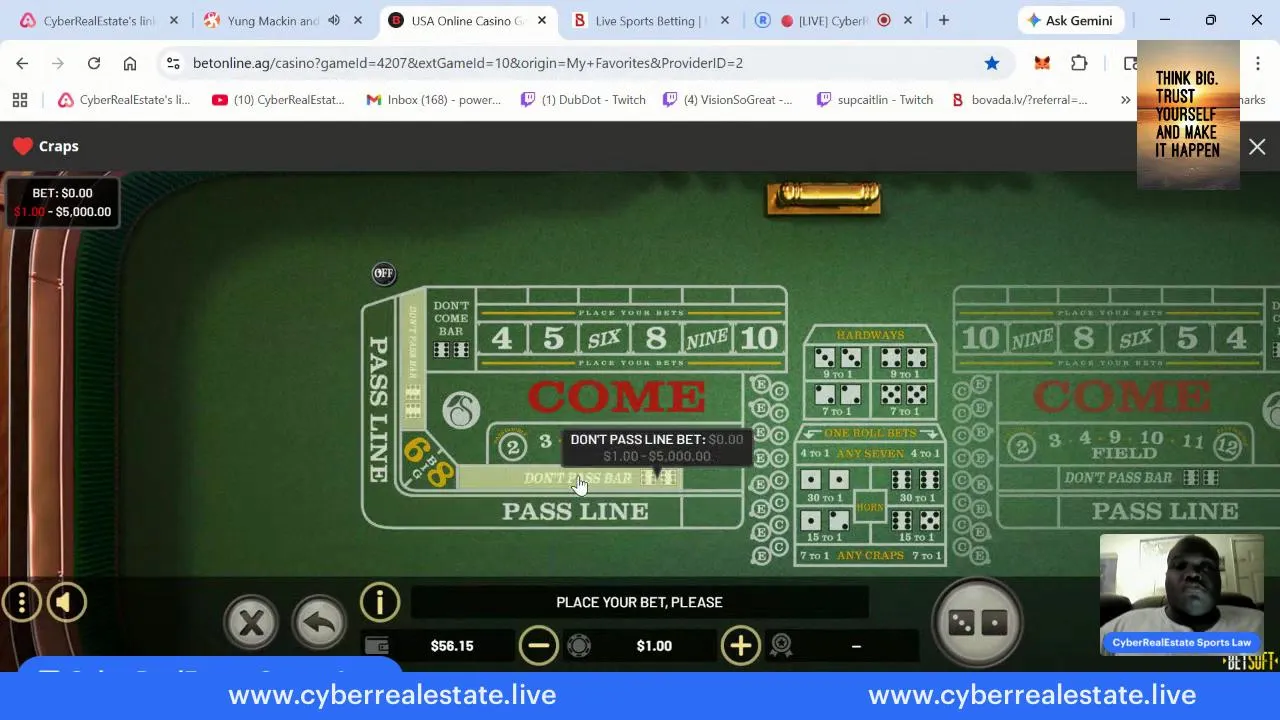Open the game menu three-dots icon

pyautogui.click(x=21, y=602)
